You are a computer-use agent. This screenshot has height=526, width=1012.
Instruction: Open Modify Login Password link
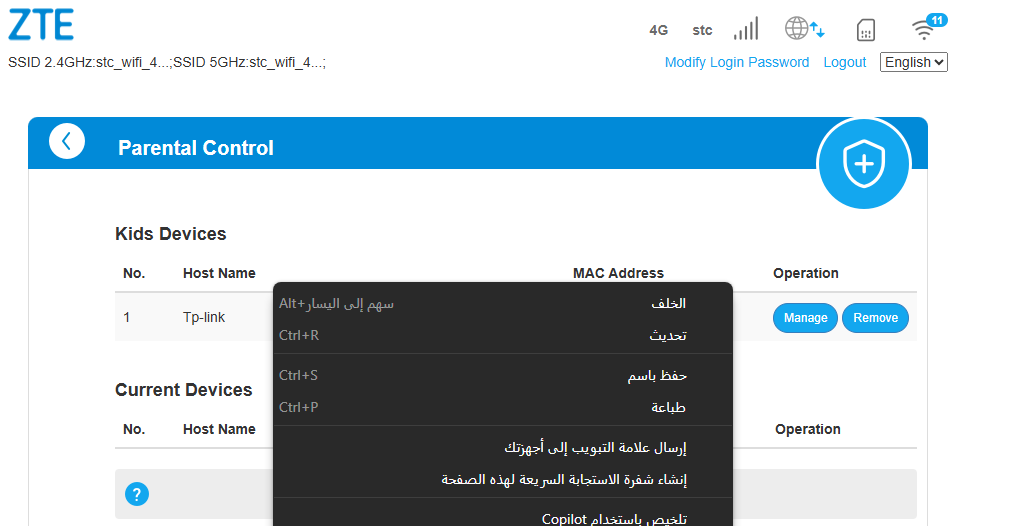737,62
